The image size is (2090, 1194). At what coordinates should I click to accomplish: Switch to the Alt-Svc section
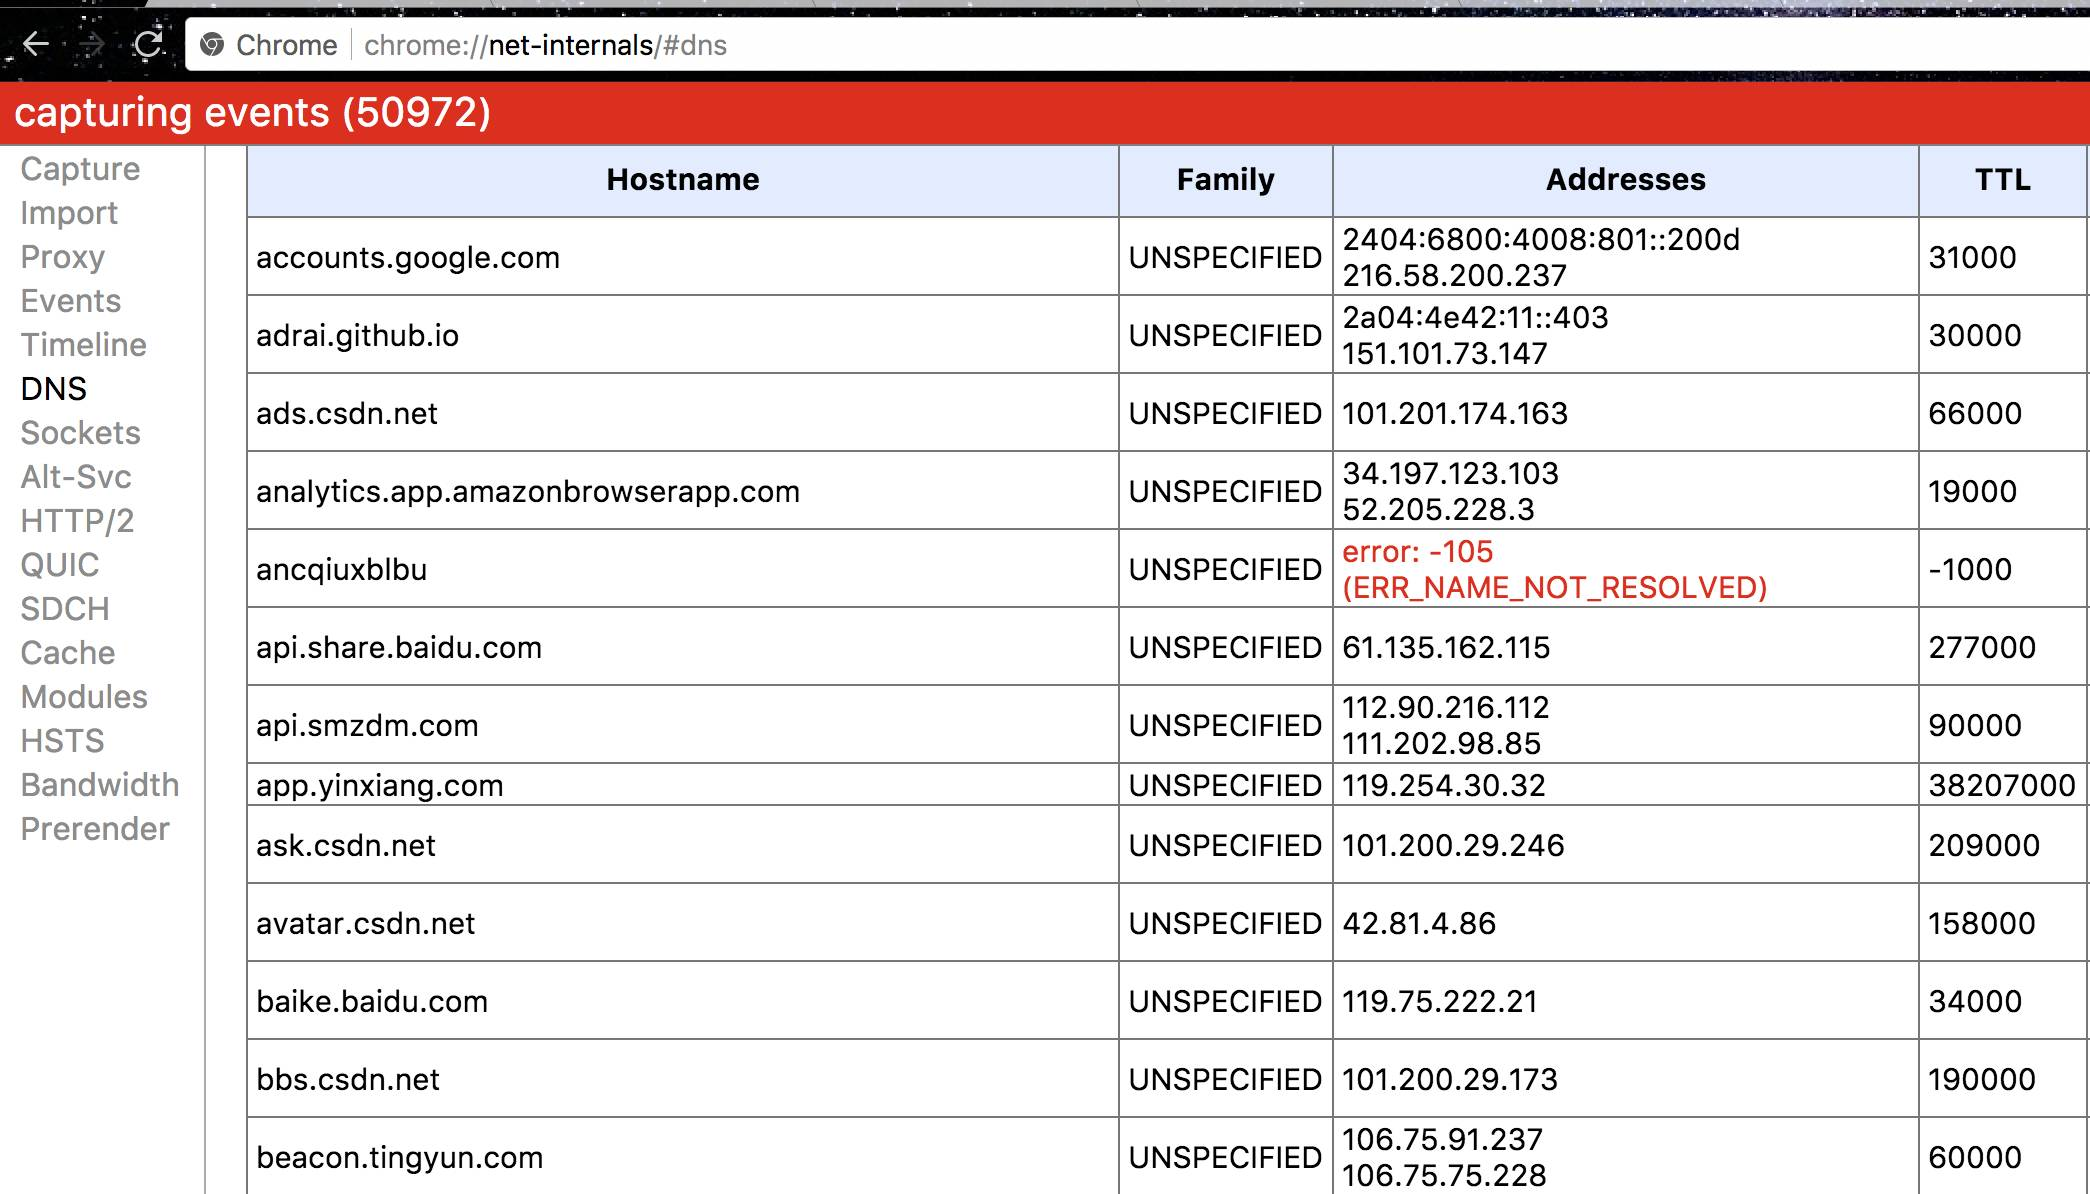tap(76, 477)
